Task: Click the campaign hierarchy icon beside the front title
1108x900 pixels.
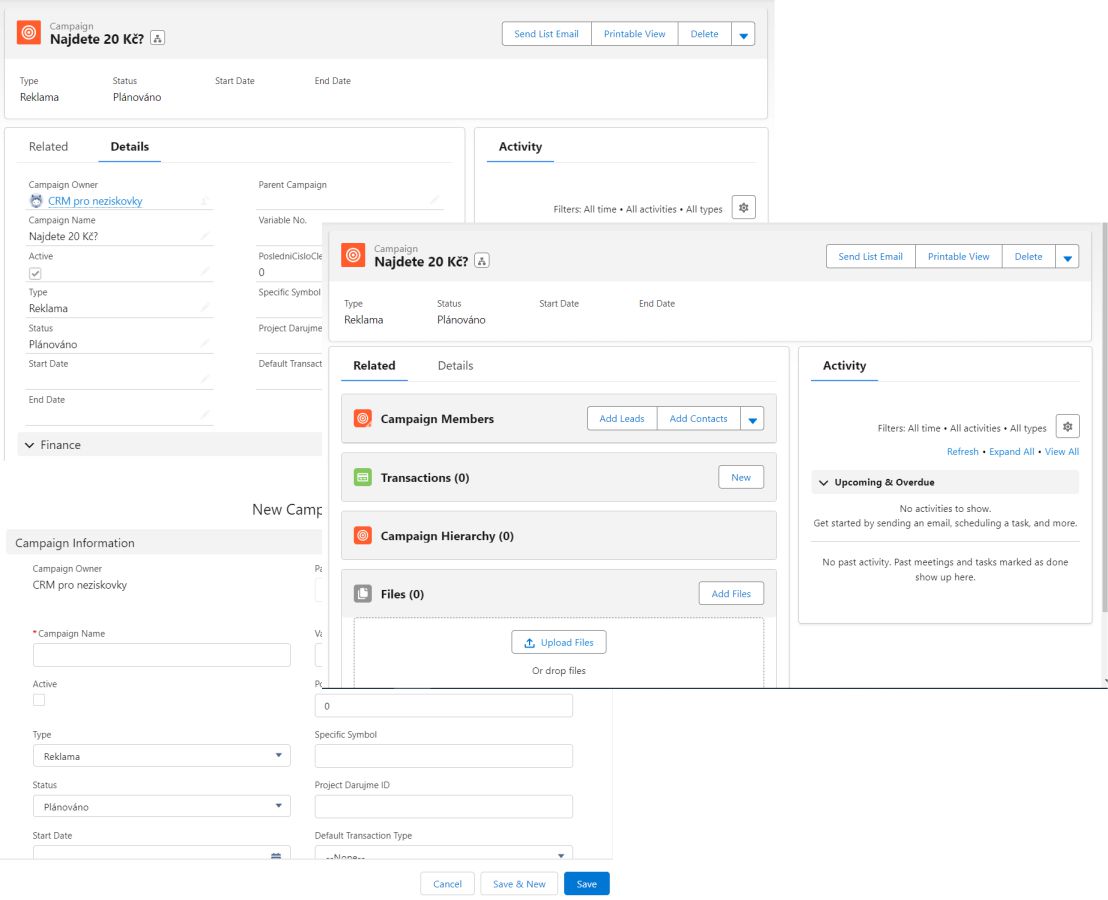Action: [x=482, y=262]
